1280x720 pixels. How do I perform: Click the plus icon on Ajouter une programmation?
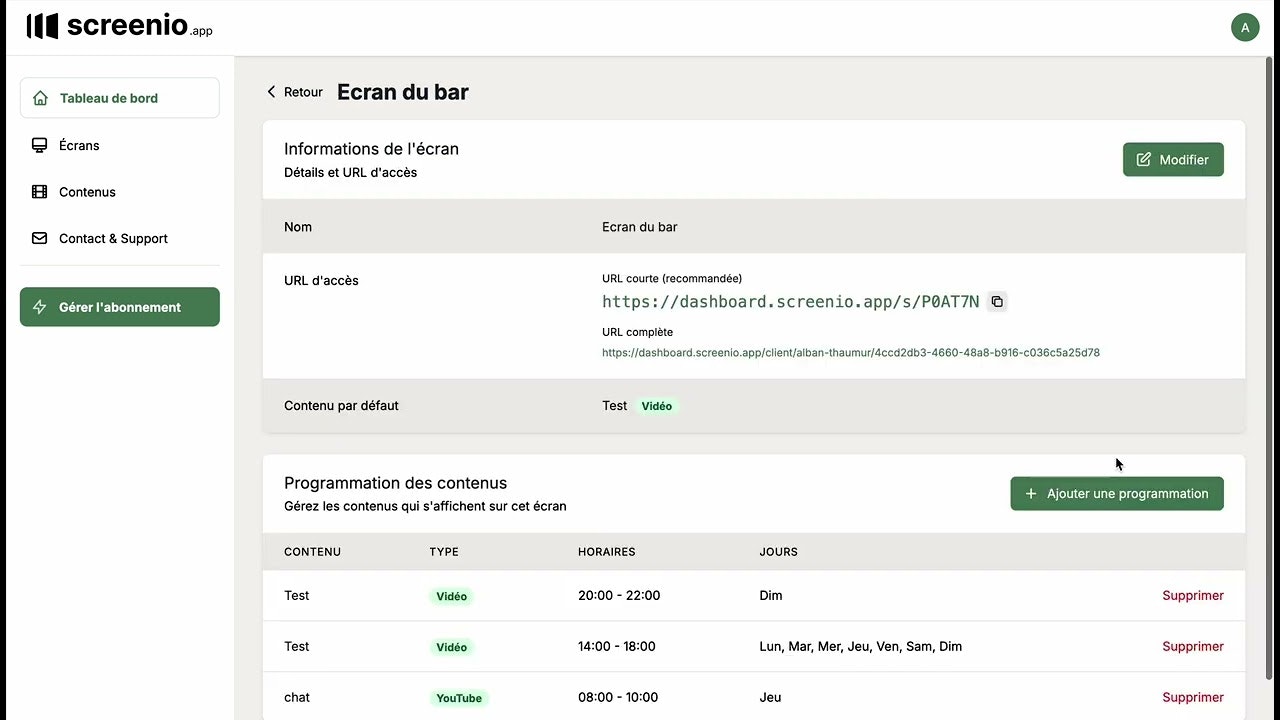[1031, 493]
